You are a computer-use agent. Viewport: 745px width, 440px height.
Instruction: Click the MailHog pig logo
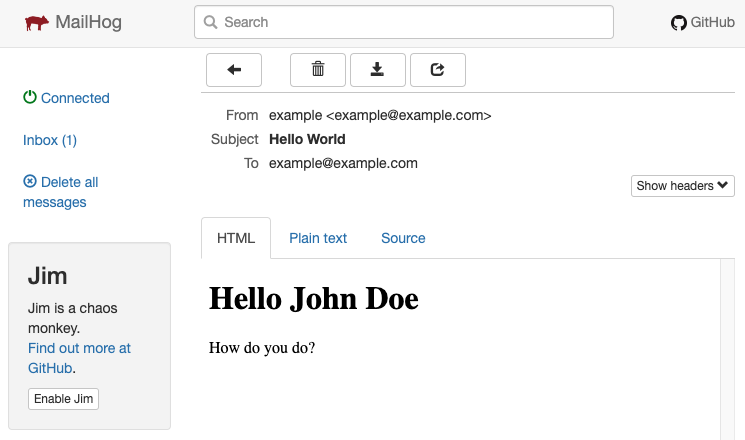click(x=37, y=22)
